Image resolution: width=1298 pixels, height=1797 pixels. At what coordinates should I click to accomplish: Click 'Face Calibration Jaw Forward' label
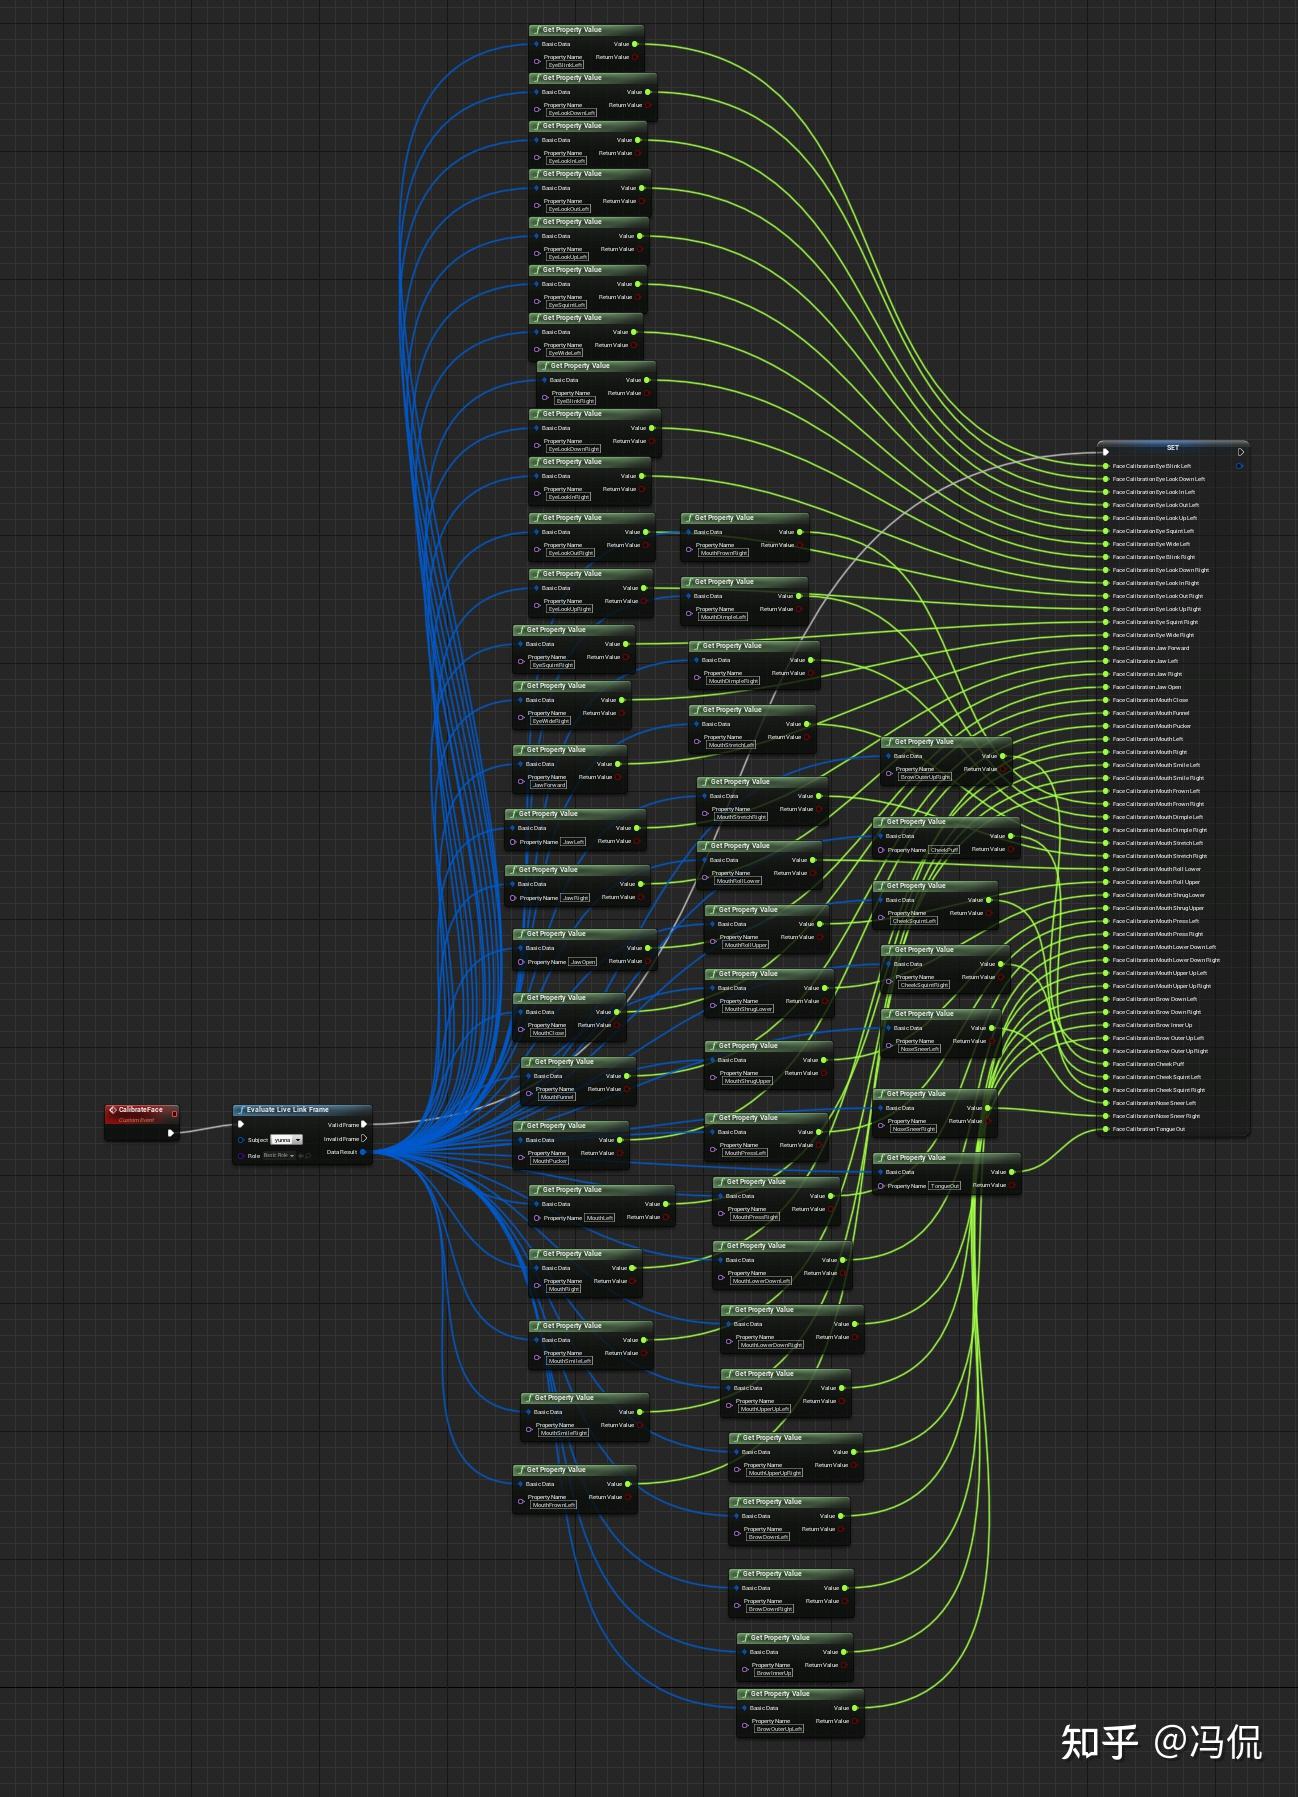(x=1151, y=648)
